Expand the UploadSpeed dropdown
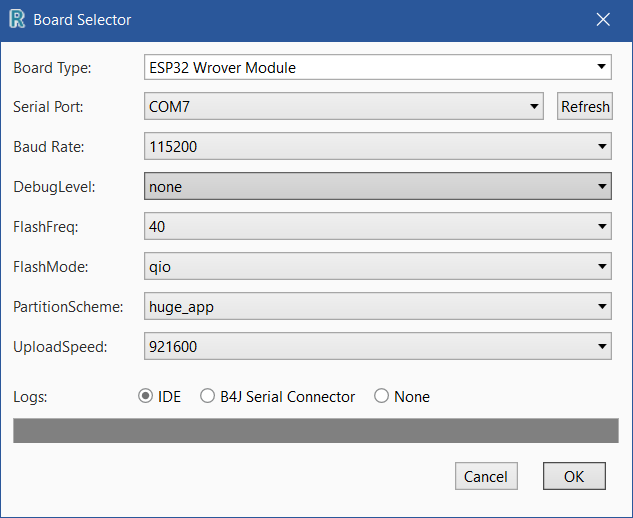Image resolution: width=633 pixels, height=518 pixels. pos(377,346)
